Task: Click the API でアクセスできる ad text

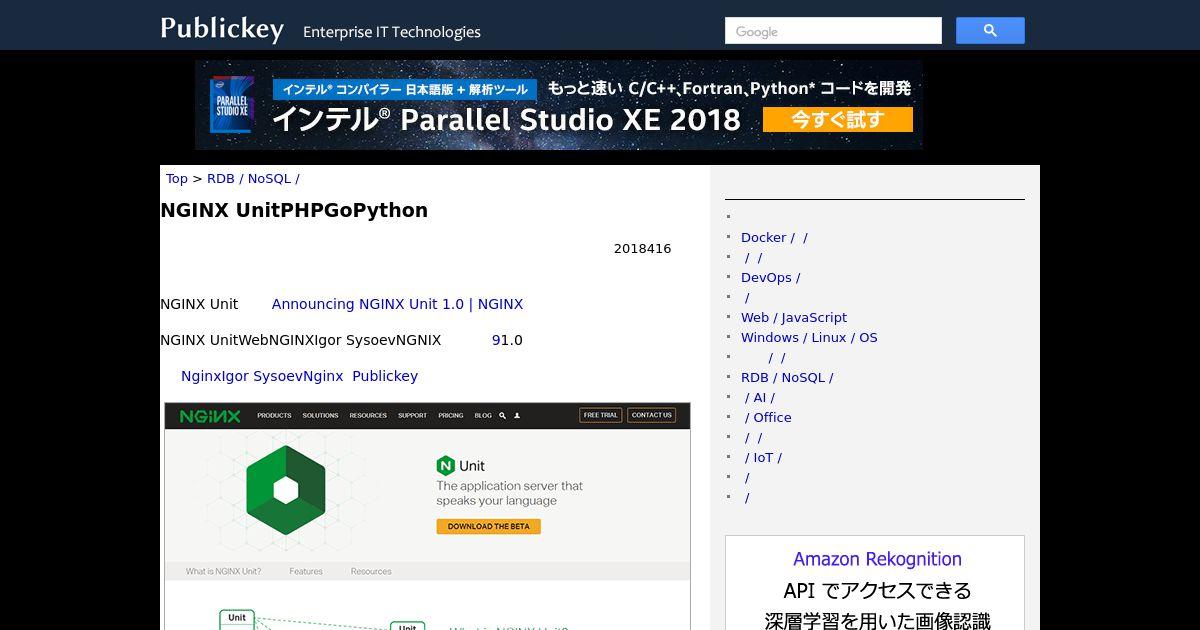Action: tap(877, 590)
